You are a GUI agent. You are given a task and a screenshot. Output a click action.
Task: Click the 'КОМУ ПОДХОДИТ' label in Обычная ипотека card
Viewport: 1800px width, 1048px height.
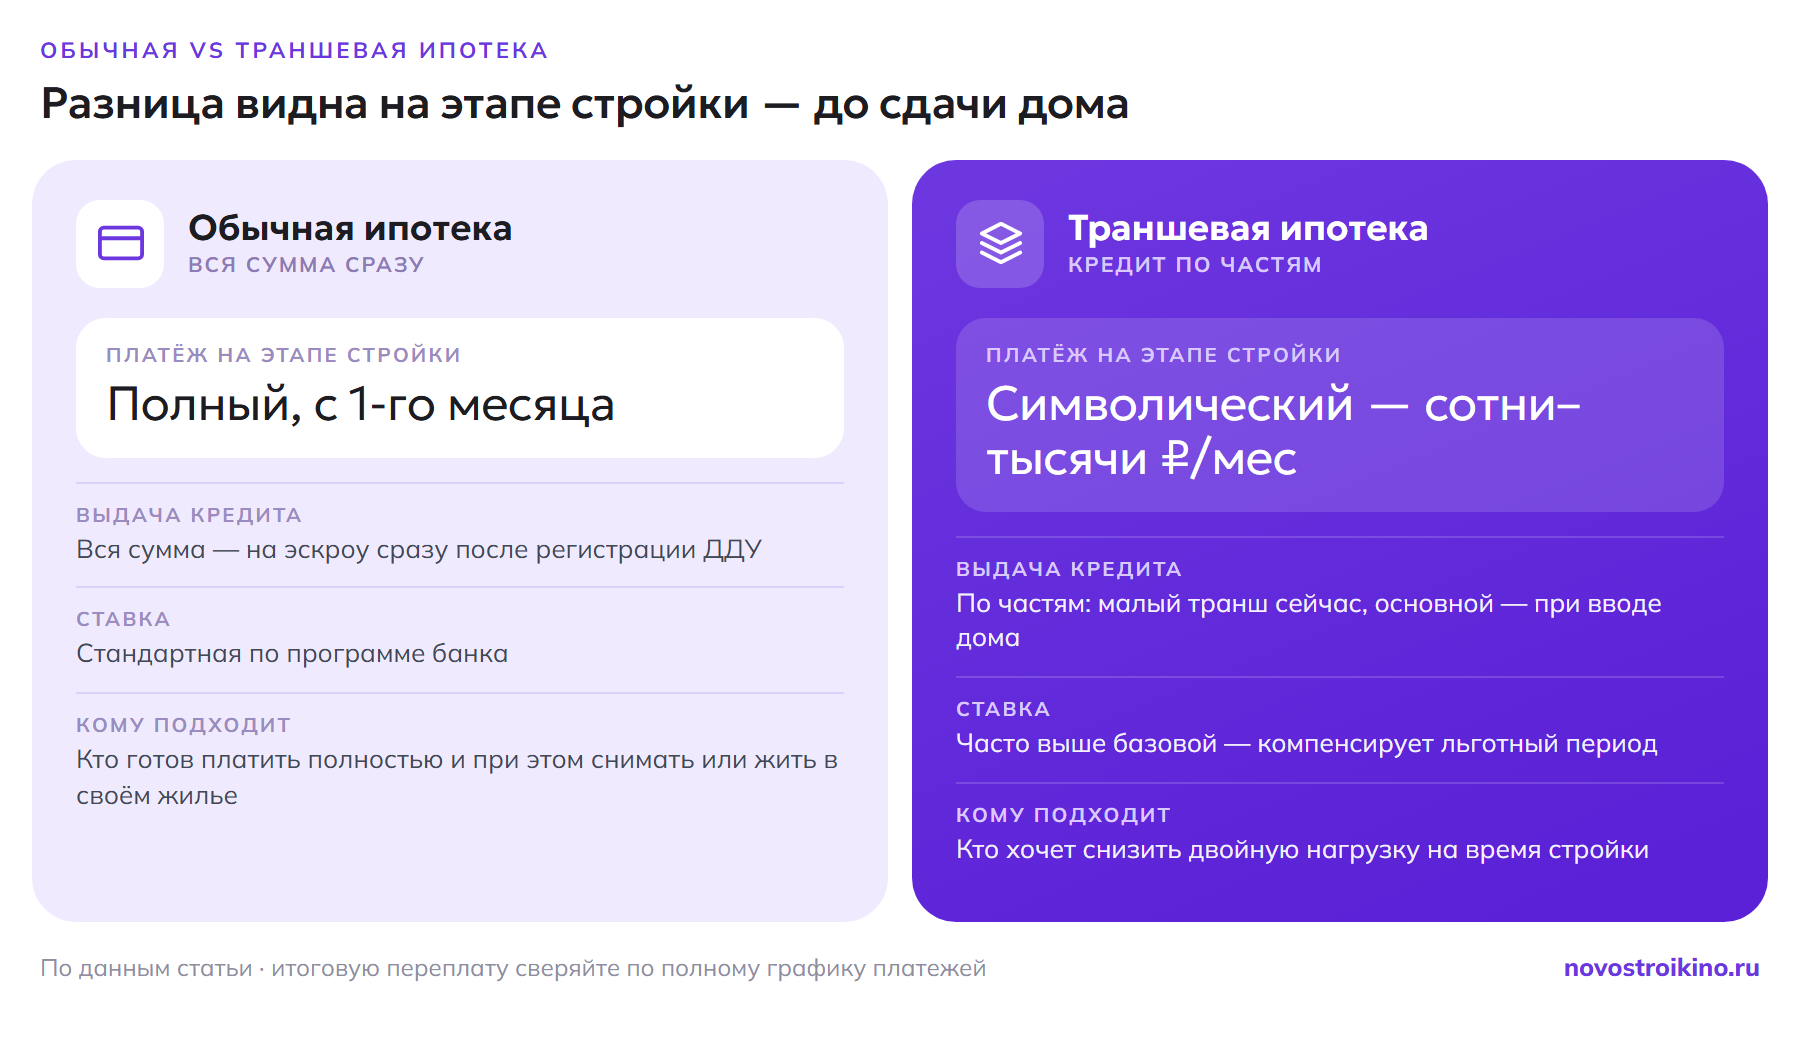pos(183,725)
